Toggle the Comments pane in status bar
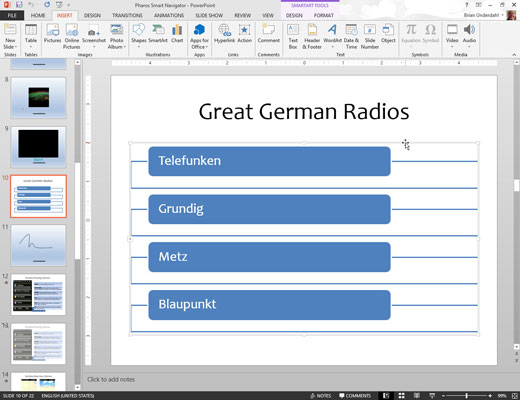This screenshot has height=400, width=520. (355, 396)
